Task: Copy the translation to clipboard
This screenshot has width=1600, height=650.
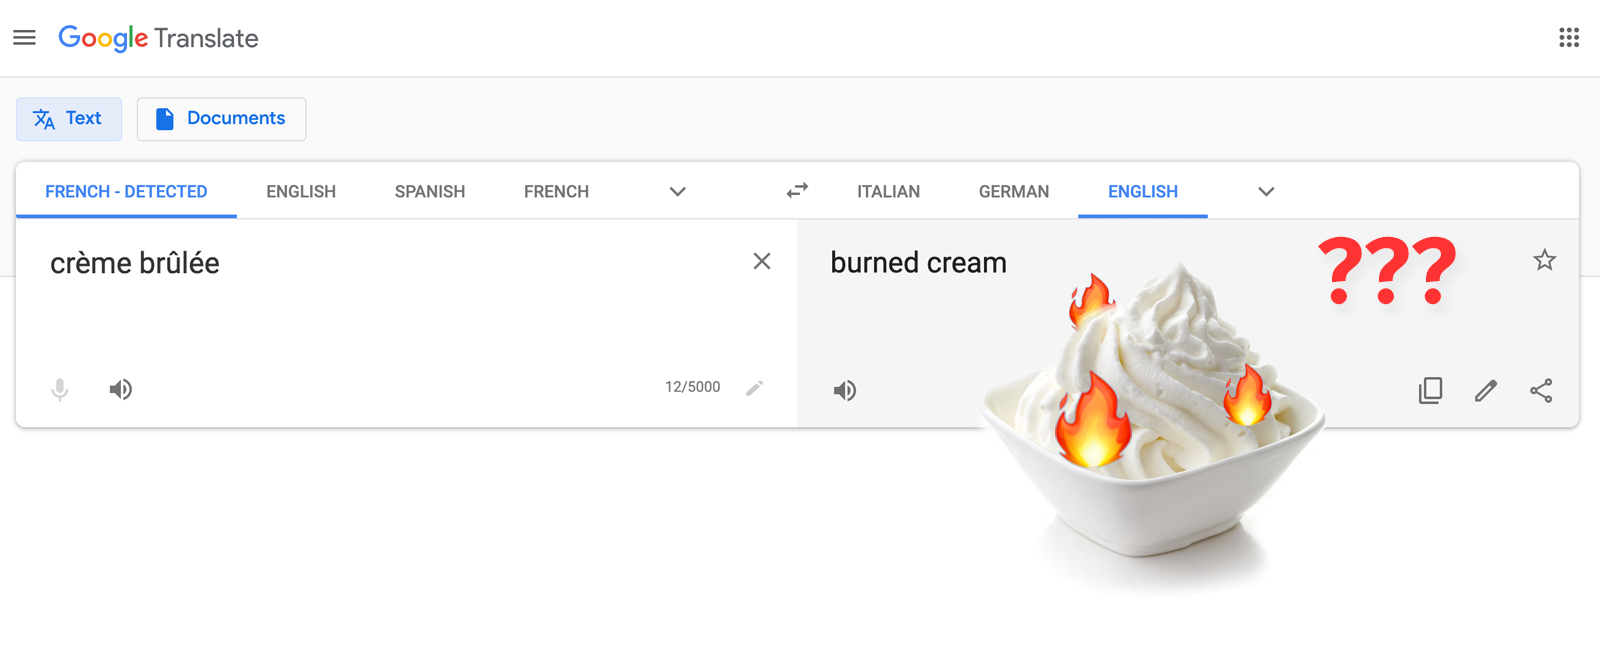Action: click(1431, 390)
